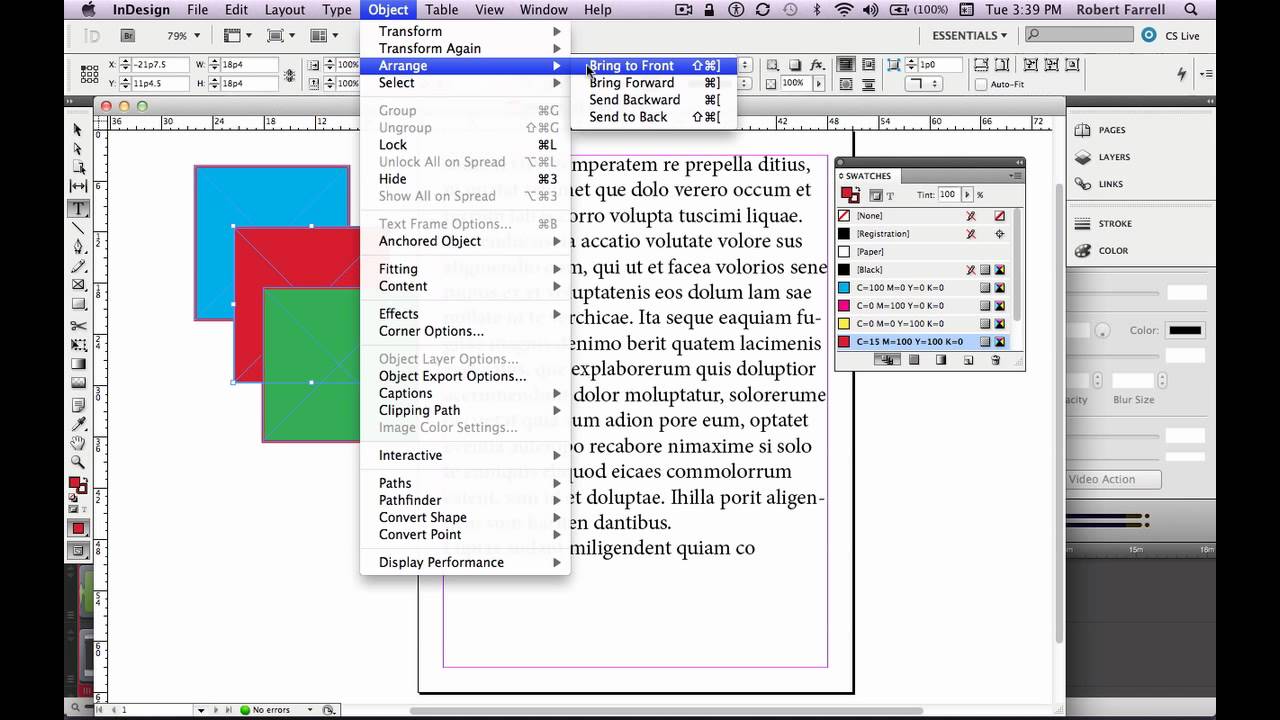Viewport: 1280px width, 720px height.
Task: Select the C=100 M=0 Y=0 K=0 swatch
Action: pyautogui.click(x=922, y=288)
